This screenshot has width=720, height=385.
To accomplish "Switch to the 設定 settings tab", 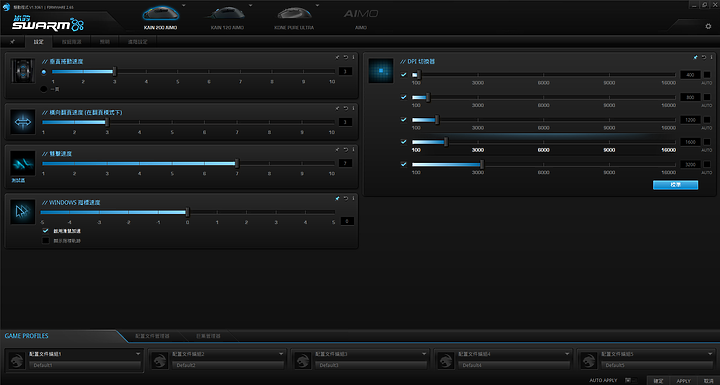I will click(x=39, y=42).
